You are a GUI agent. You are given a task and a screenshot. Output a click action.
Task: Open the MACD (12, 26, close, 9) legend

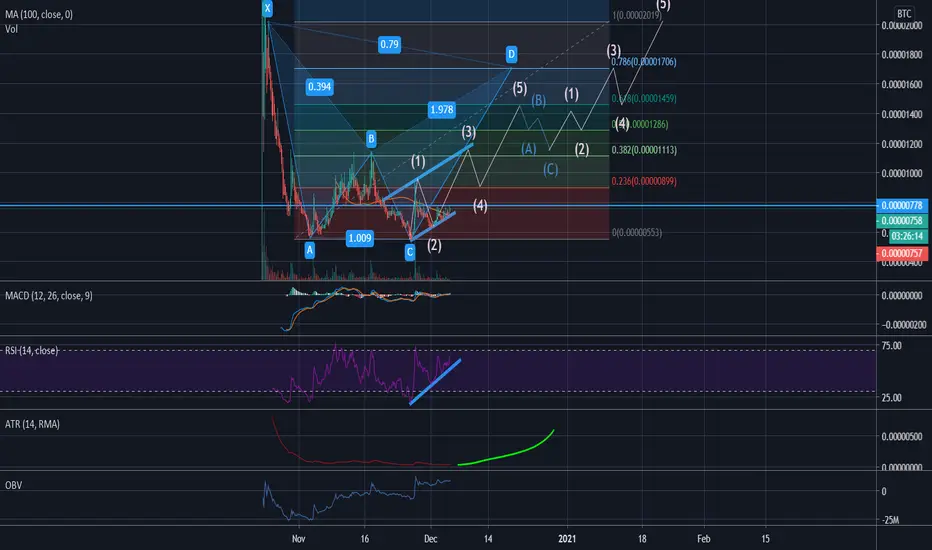pyautogui.click(x=49, y=296)
